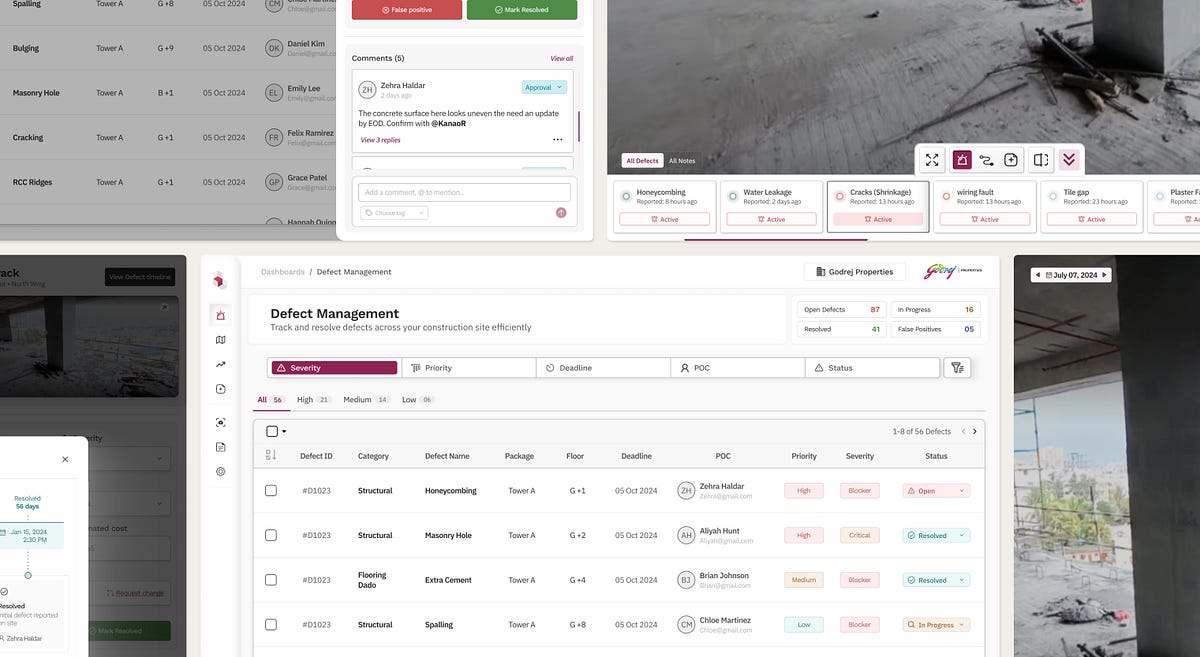Screen dimensions: 1200x657
Task: Click the Godrej Properties logo
Action: (953, 271)
